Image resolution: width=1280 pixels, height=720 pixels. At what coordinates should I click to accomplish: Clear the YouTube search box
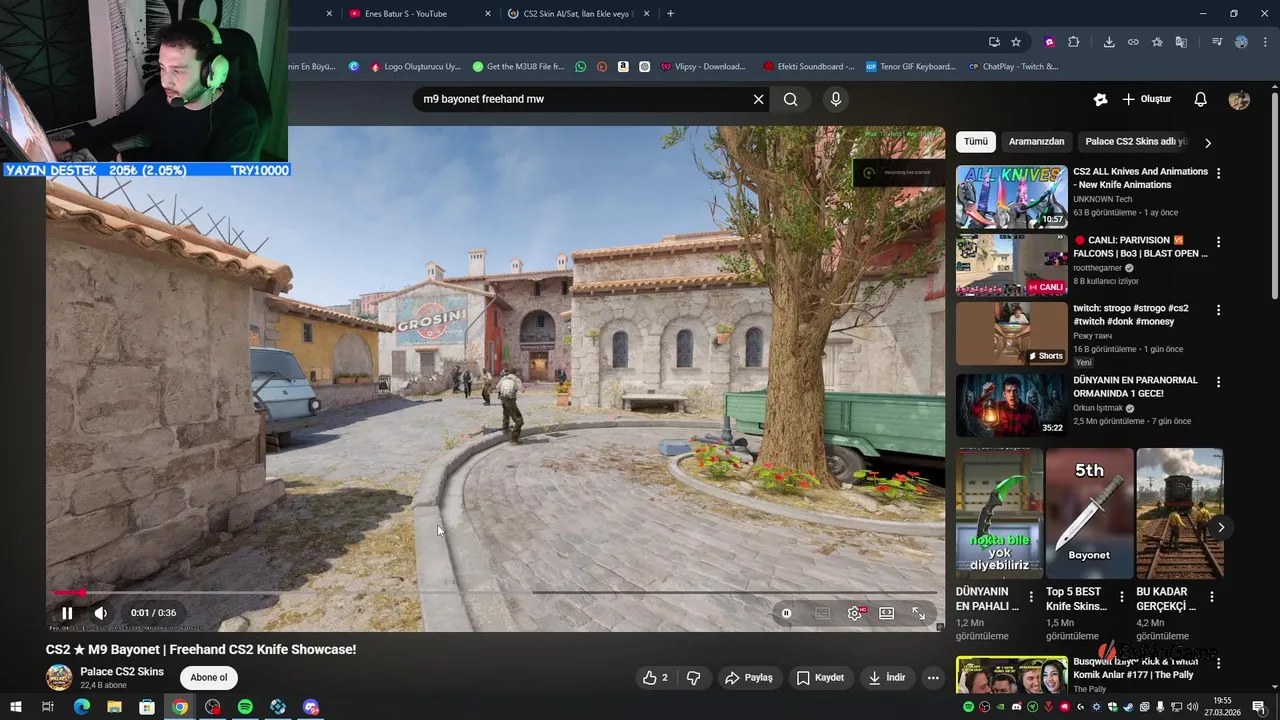click(x=758, y=99)
